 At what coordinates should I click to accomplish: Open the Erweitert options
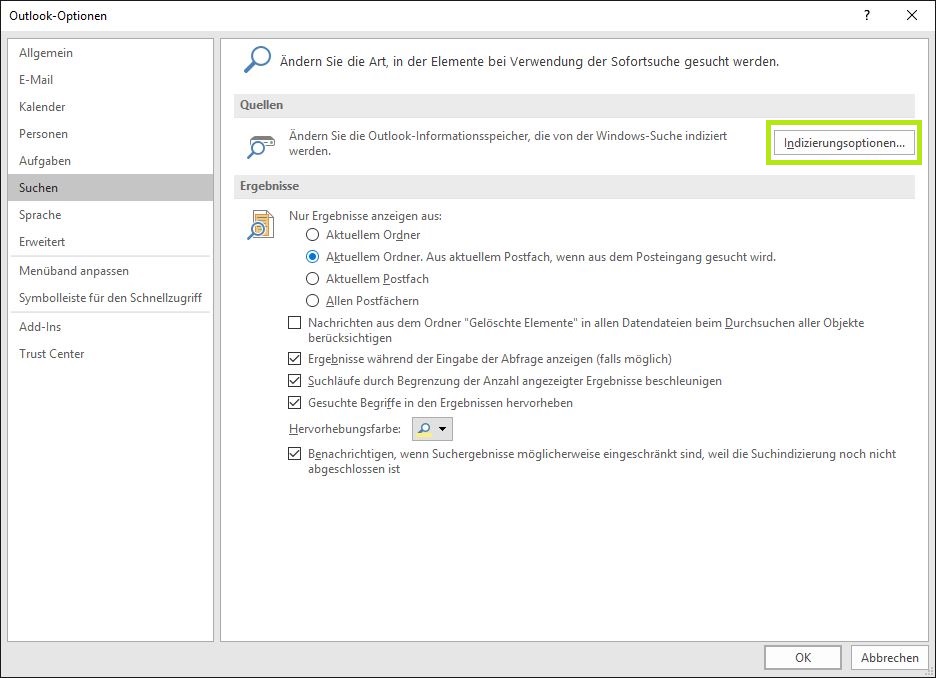pos(110,242)
